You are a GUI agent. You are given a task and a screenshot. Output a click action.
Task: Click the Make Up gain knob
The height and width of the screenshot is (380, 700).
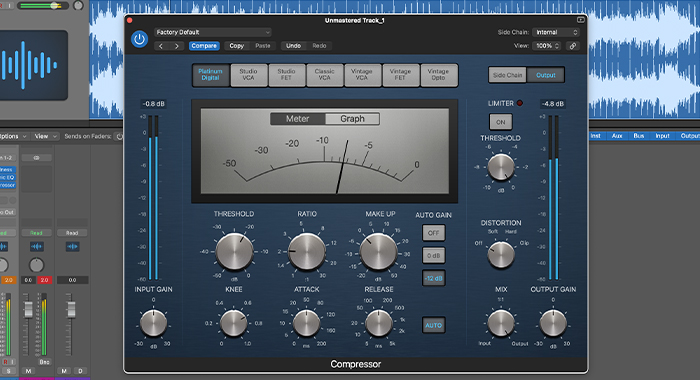(379, 251)
